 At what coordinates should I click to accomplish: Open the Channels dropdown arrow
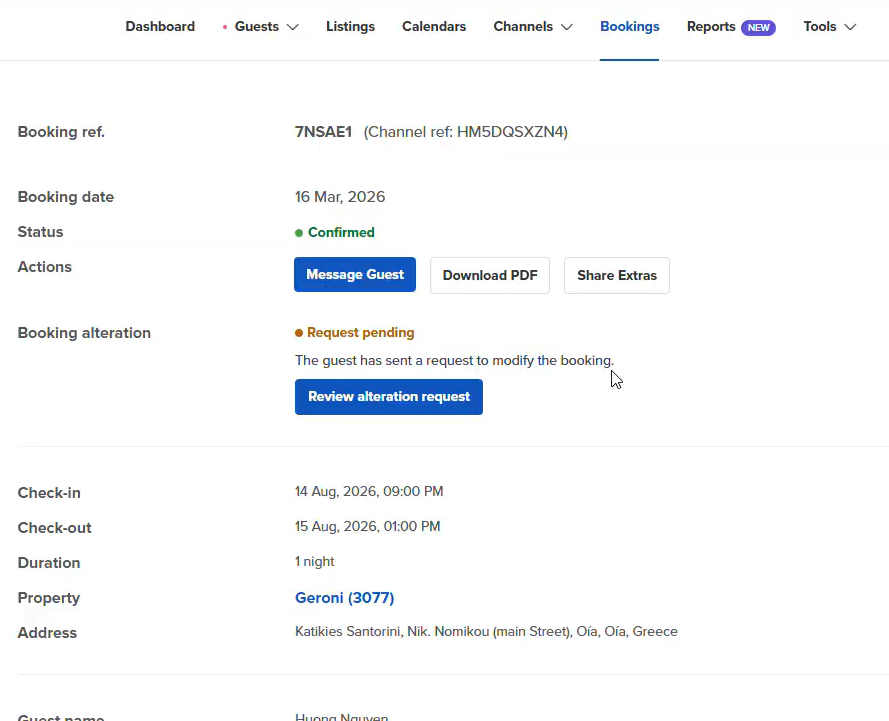(x=566, y=27)
